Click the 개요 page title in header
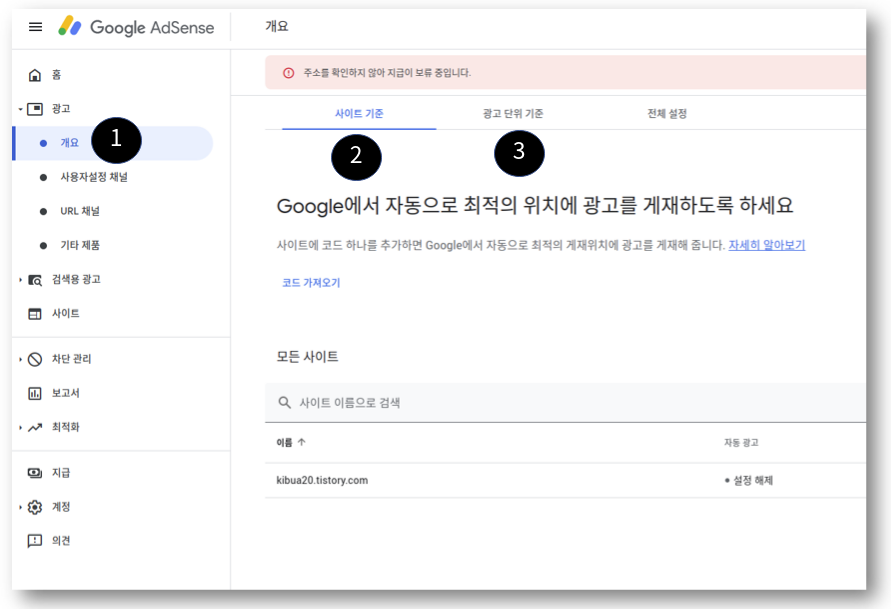Image resolution: width=891 pixels, height=609 pixels. click(x=277, y=26)
